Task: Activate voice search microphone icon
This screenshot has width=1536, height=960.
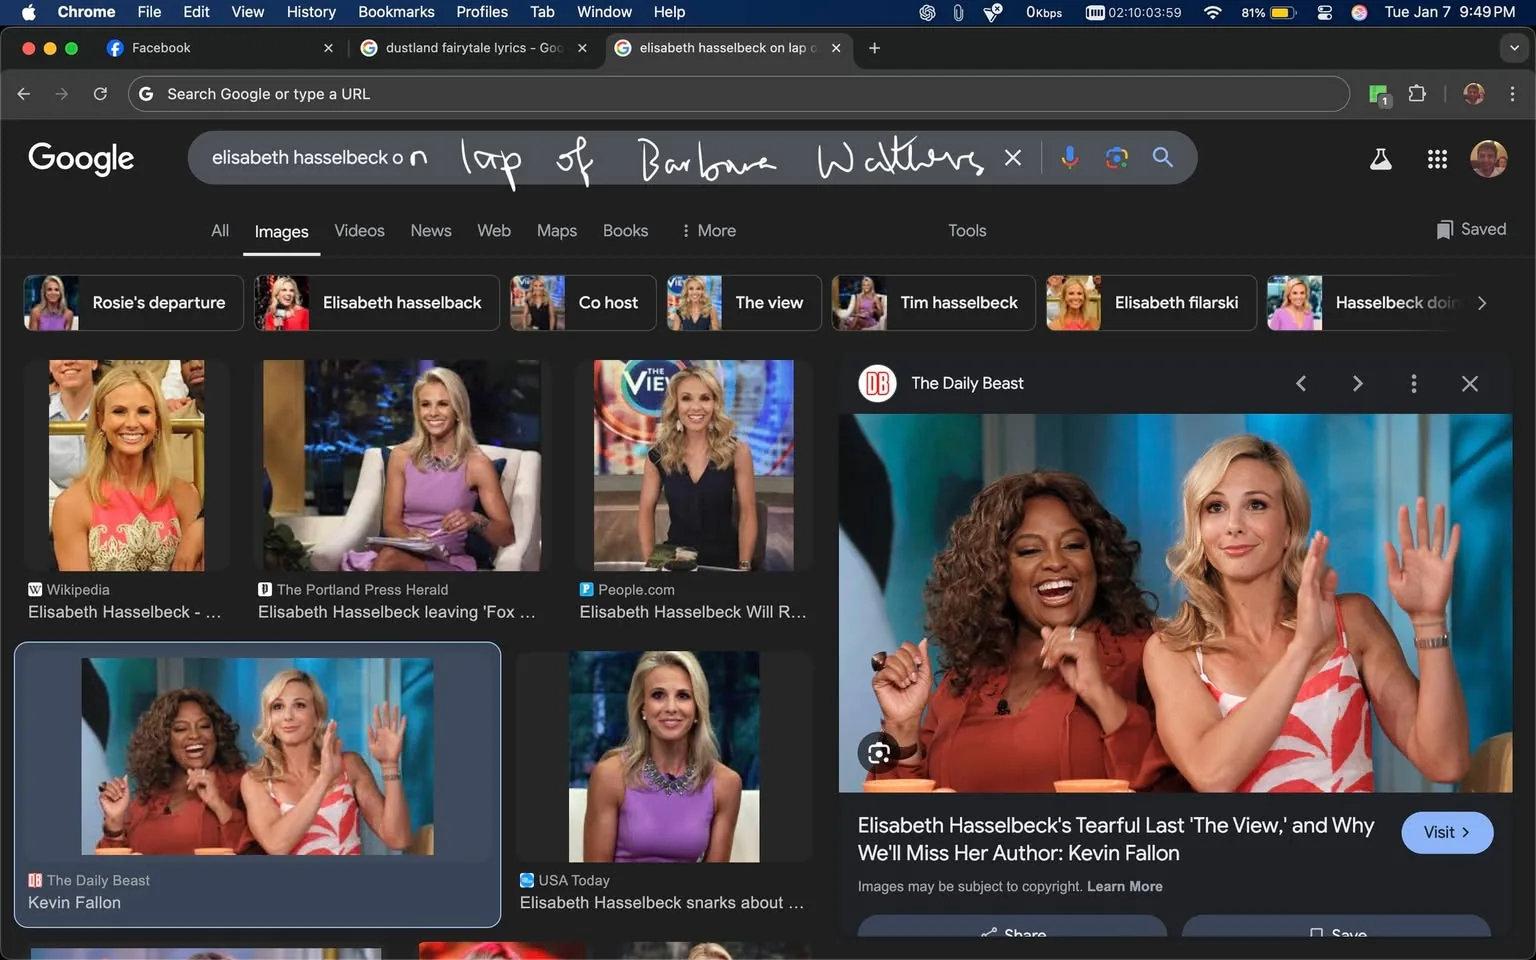Action: [1069, 157]
